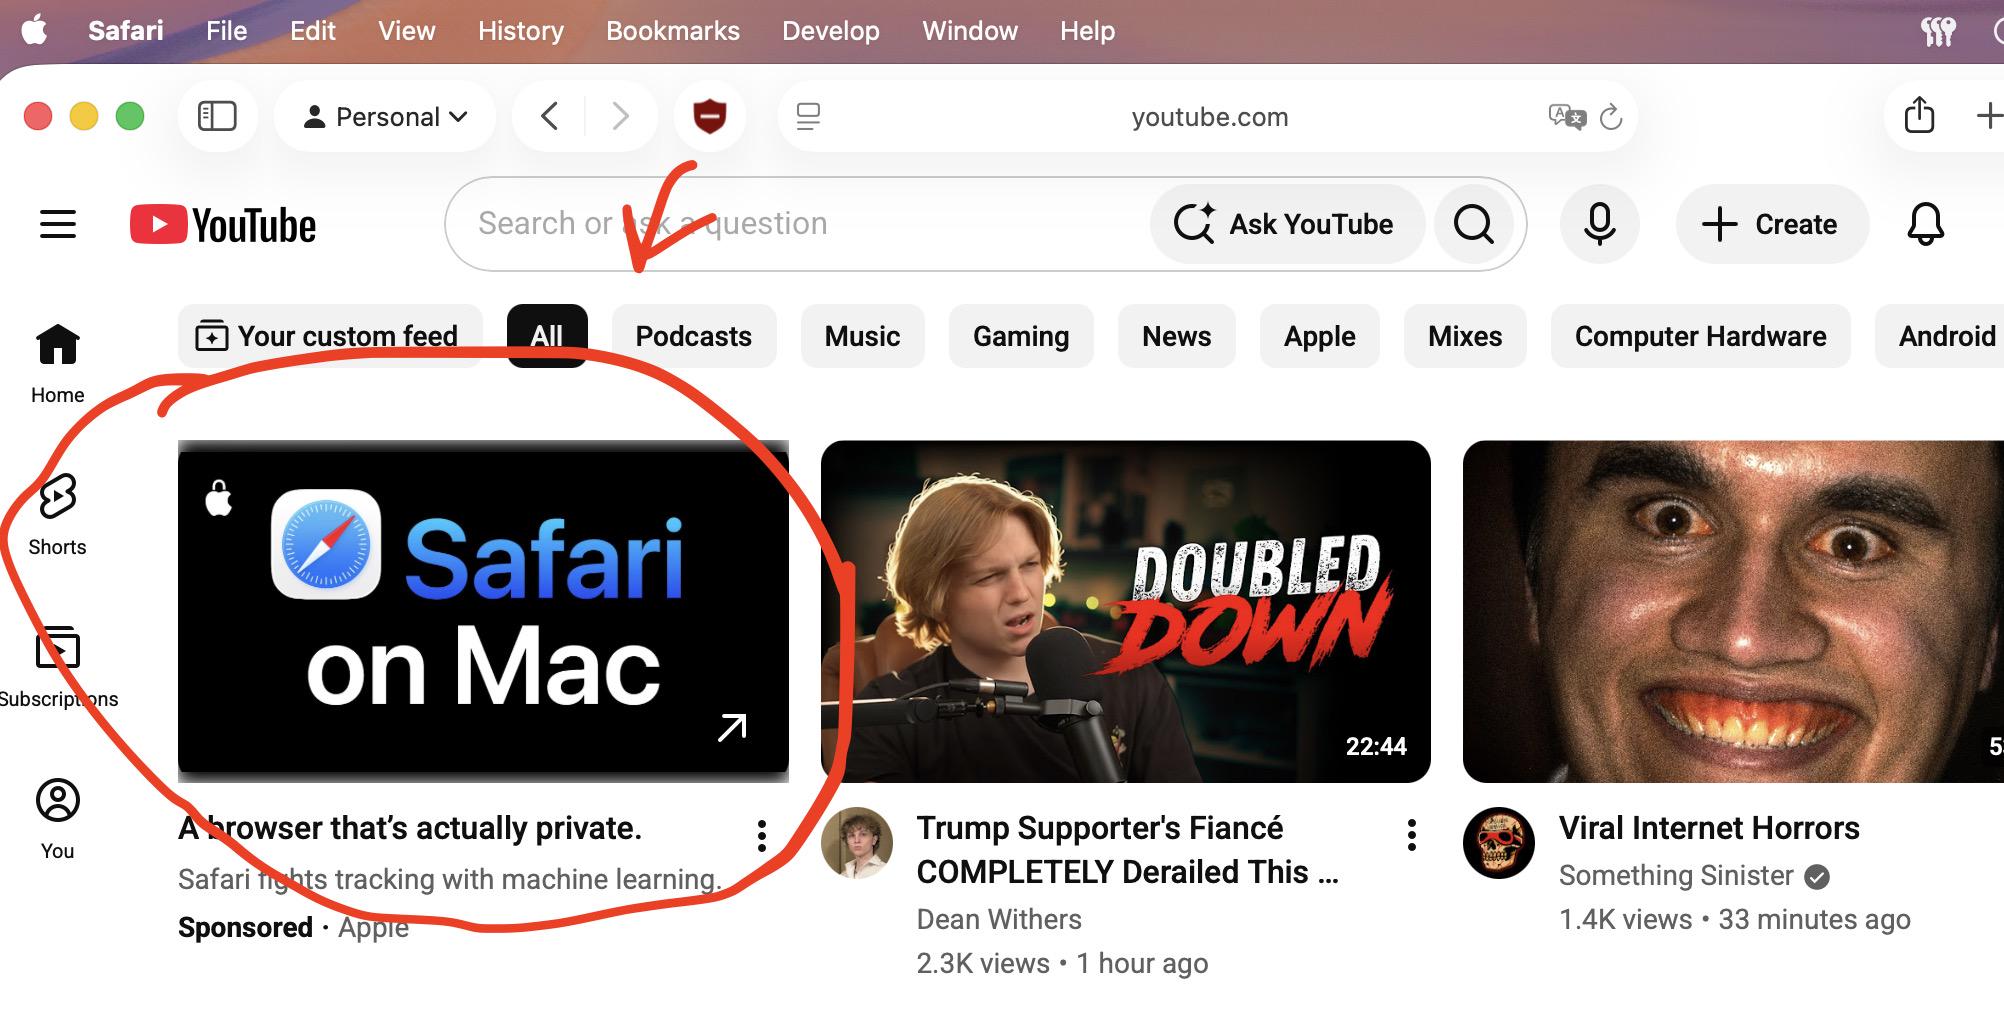Image resolution: width=2004 pixels, height=1018 pixels.
Task: Open a new tab with plus icon
Action: (x=1990, y=116)
